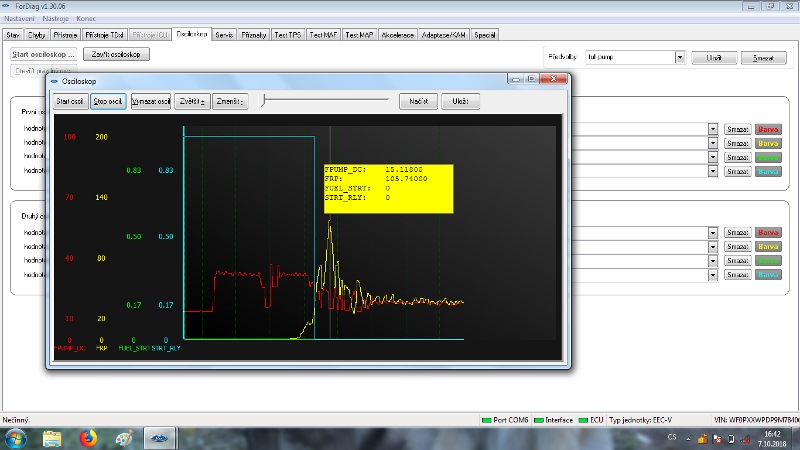Screen dimensions: 800x450
Task: Switch to the Test MAF tab
Action: [x=325, y=35]
